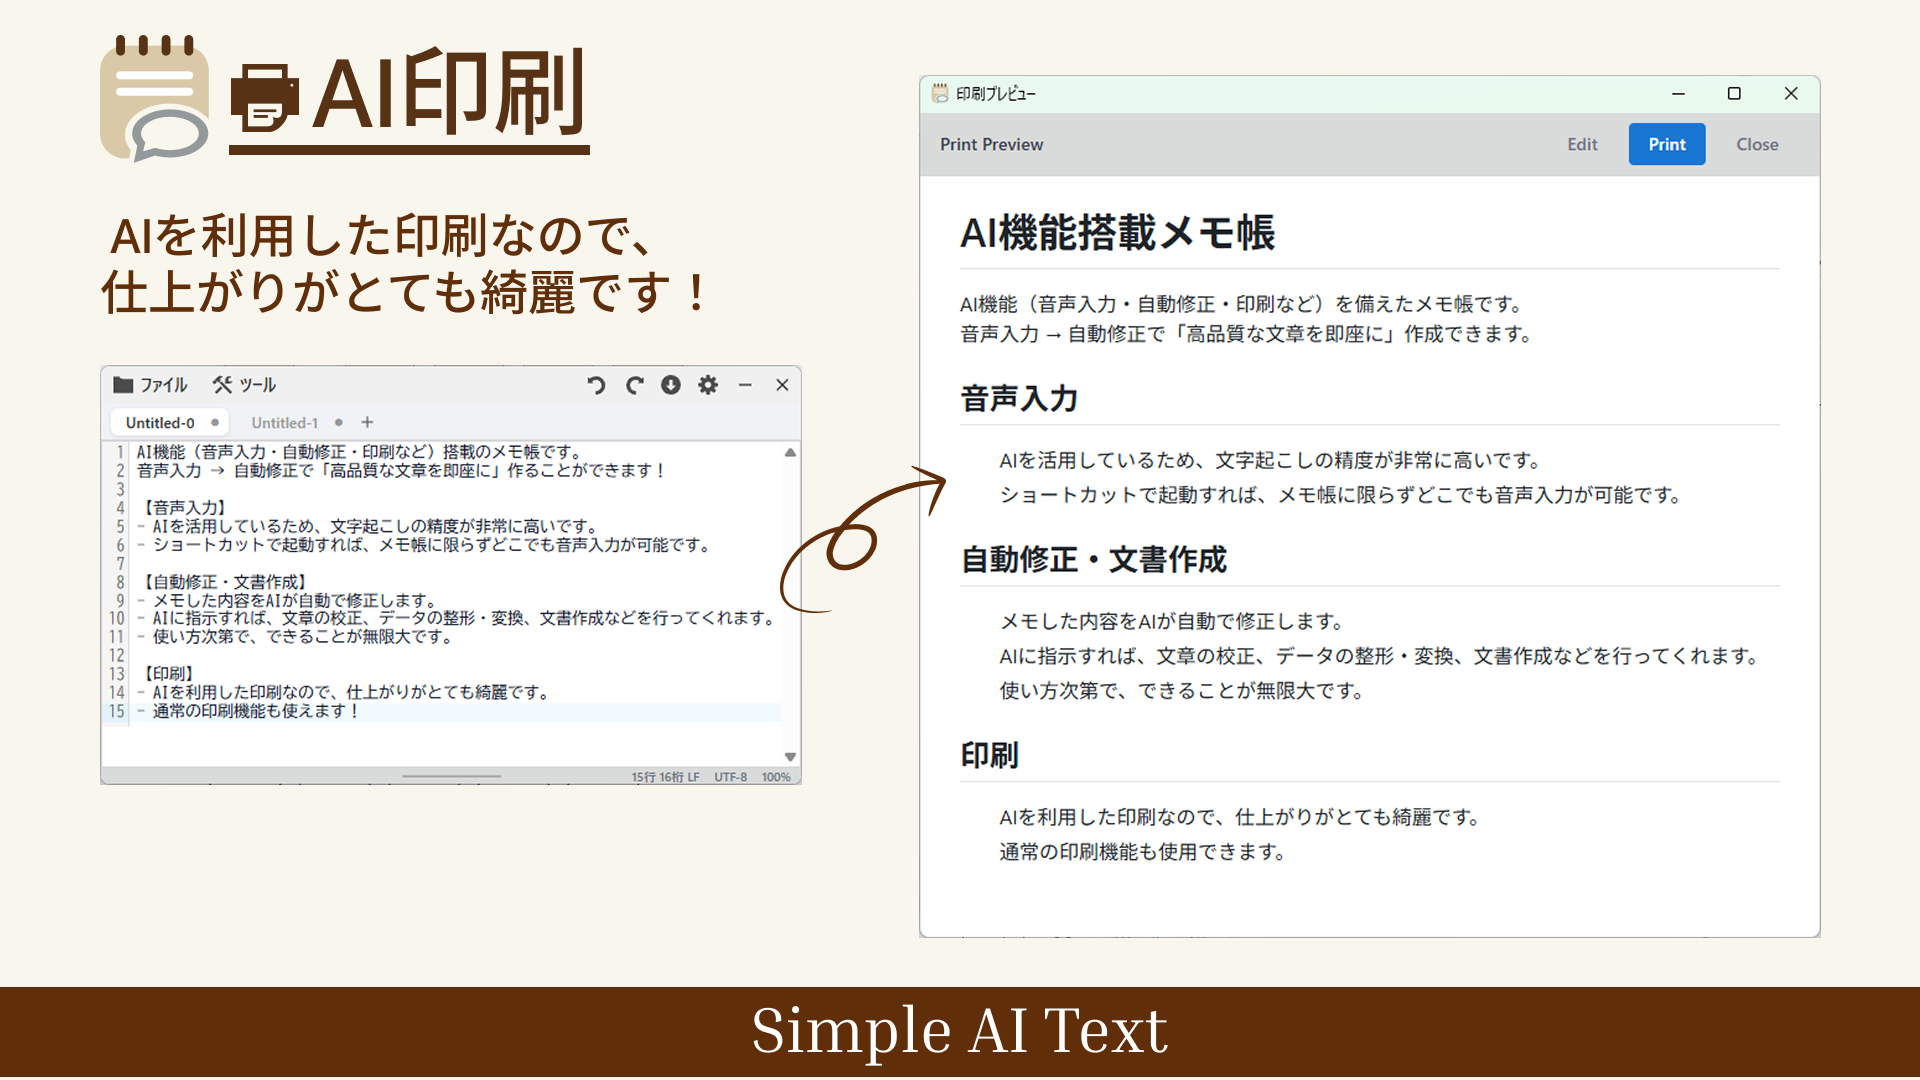Click the notepad app icon in 印刷プレビュー title bar
Screen dimensions: 1920x1080
(x=940, y=93)
